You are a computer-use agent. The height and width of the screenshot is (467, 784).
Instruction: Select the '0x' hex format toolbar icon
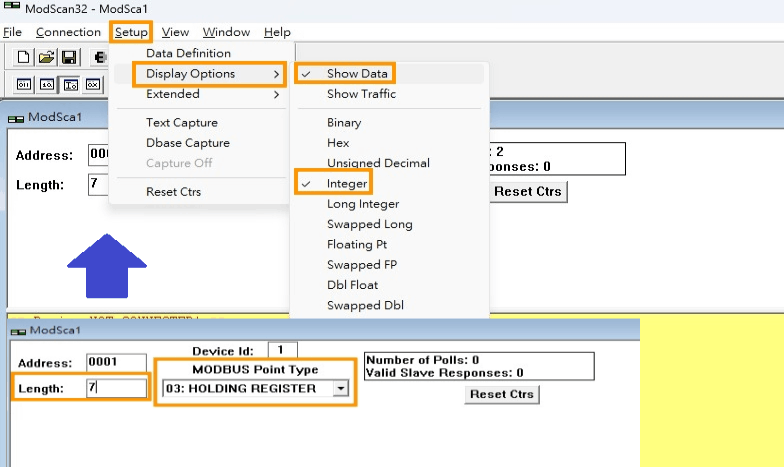pos(92,84)
